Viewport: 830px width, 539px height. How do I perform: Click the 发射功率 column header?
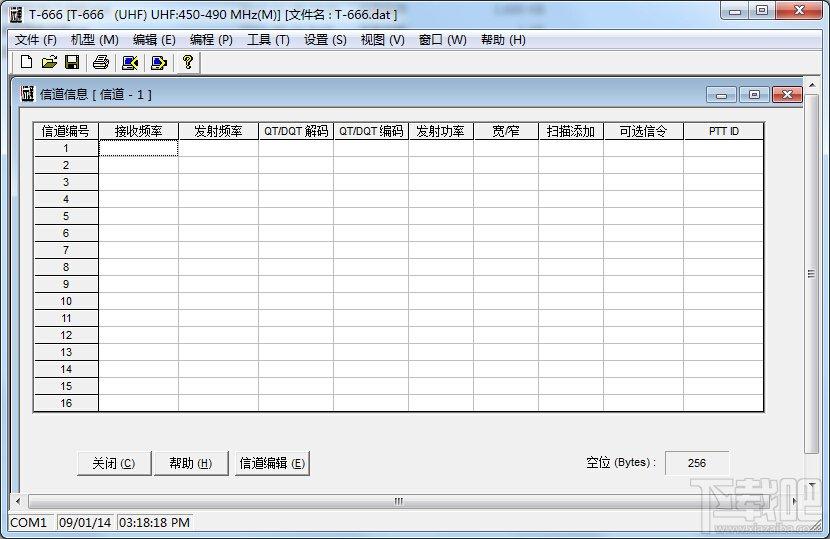pyautogui.click(x=440, y=131)
